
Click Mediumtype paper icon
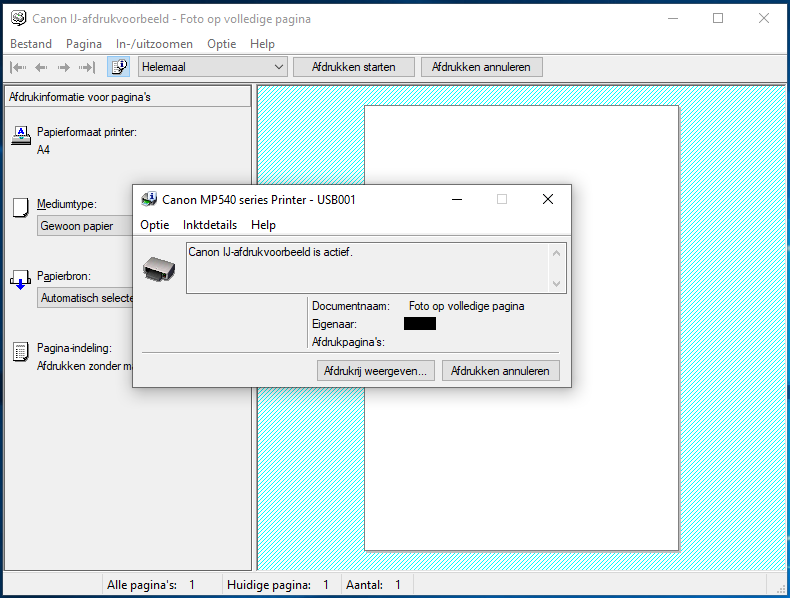[x=21, y=208]
